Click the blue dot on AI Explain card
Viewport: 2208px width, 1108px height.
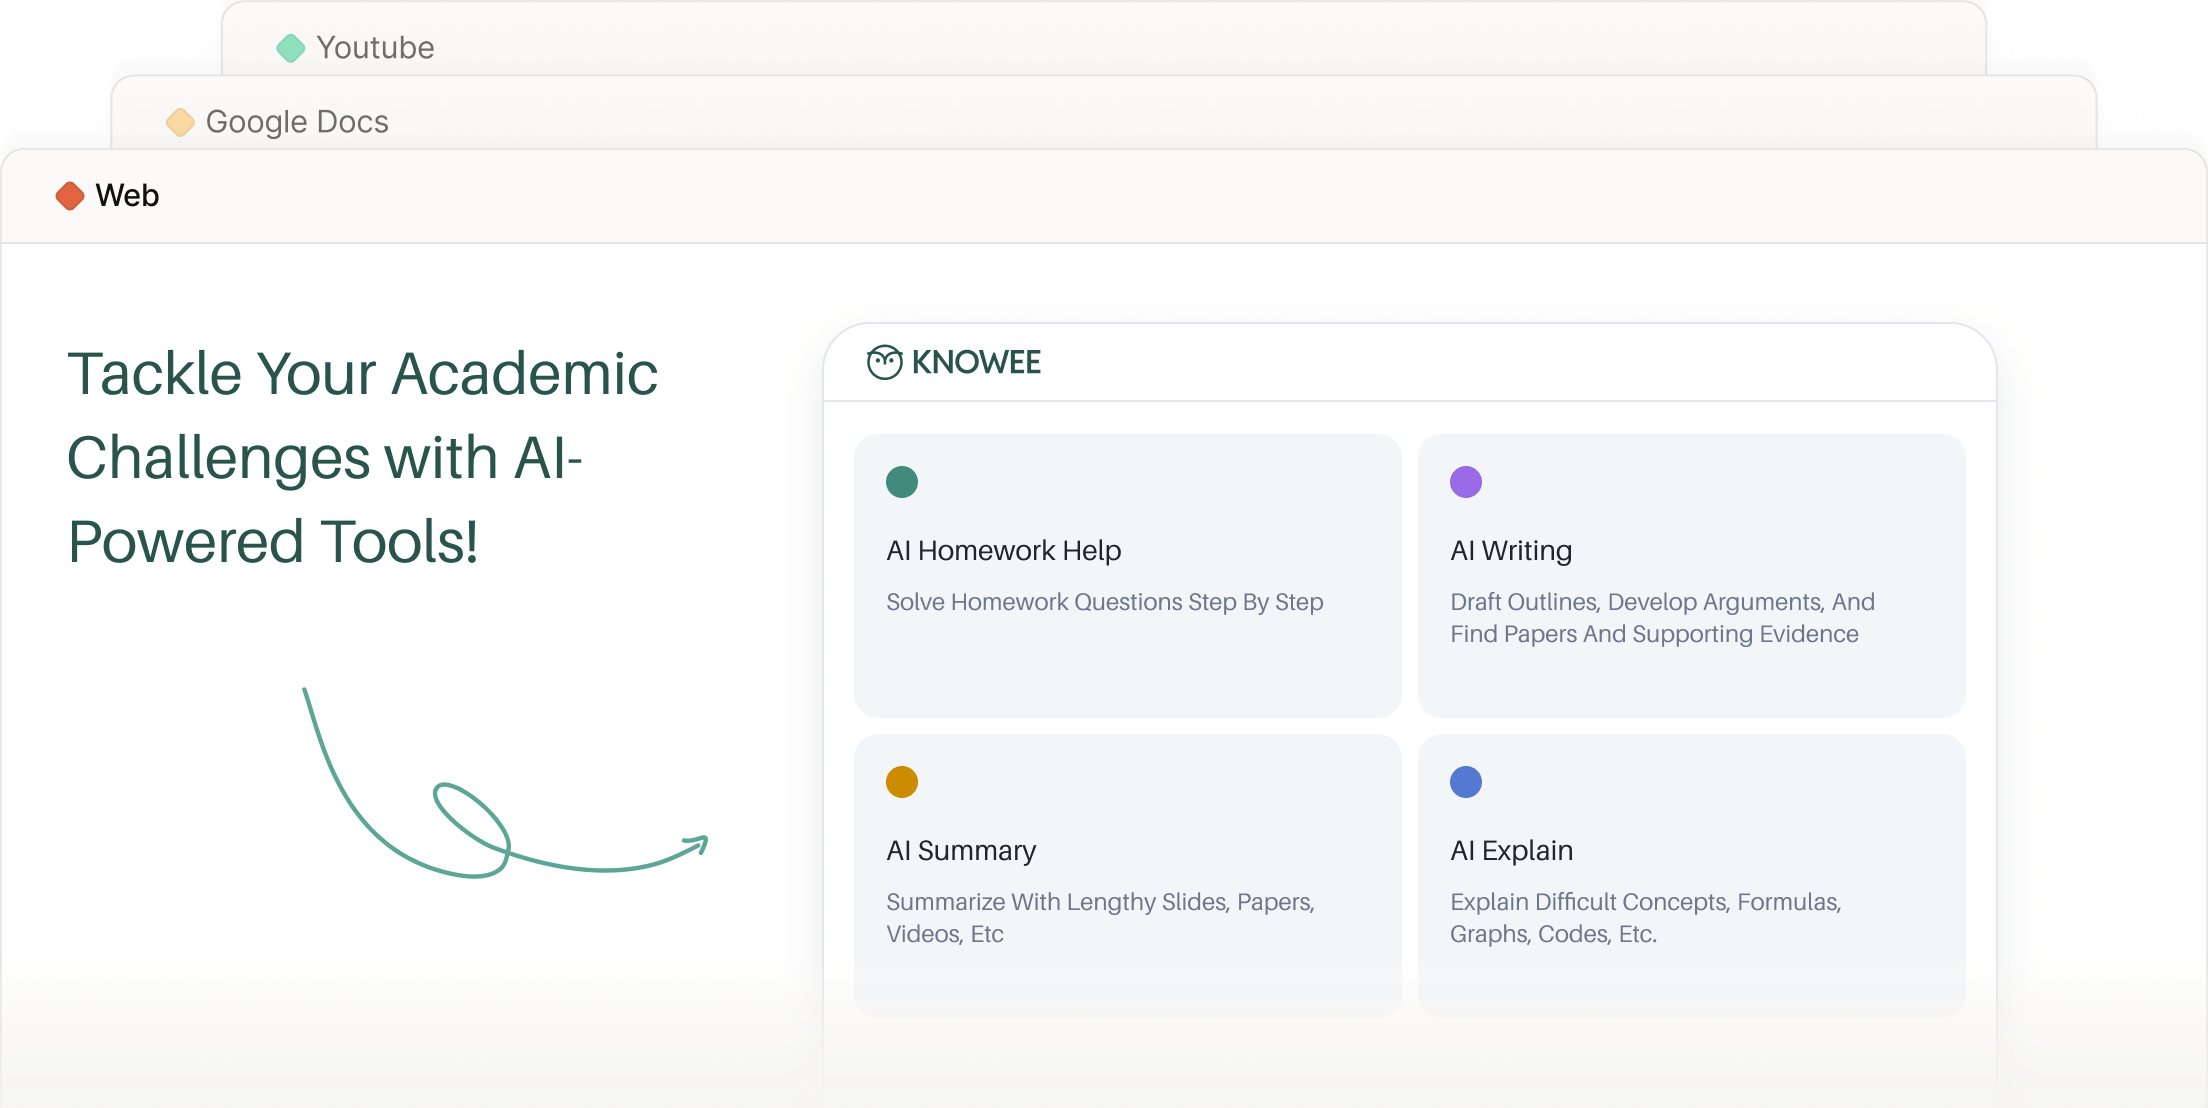pos(1466,782)
